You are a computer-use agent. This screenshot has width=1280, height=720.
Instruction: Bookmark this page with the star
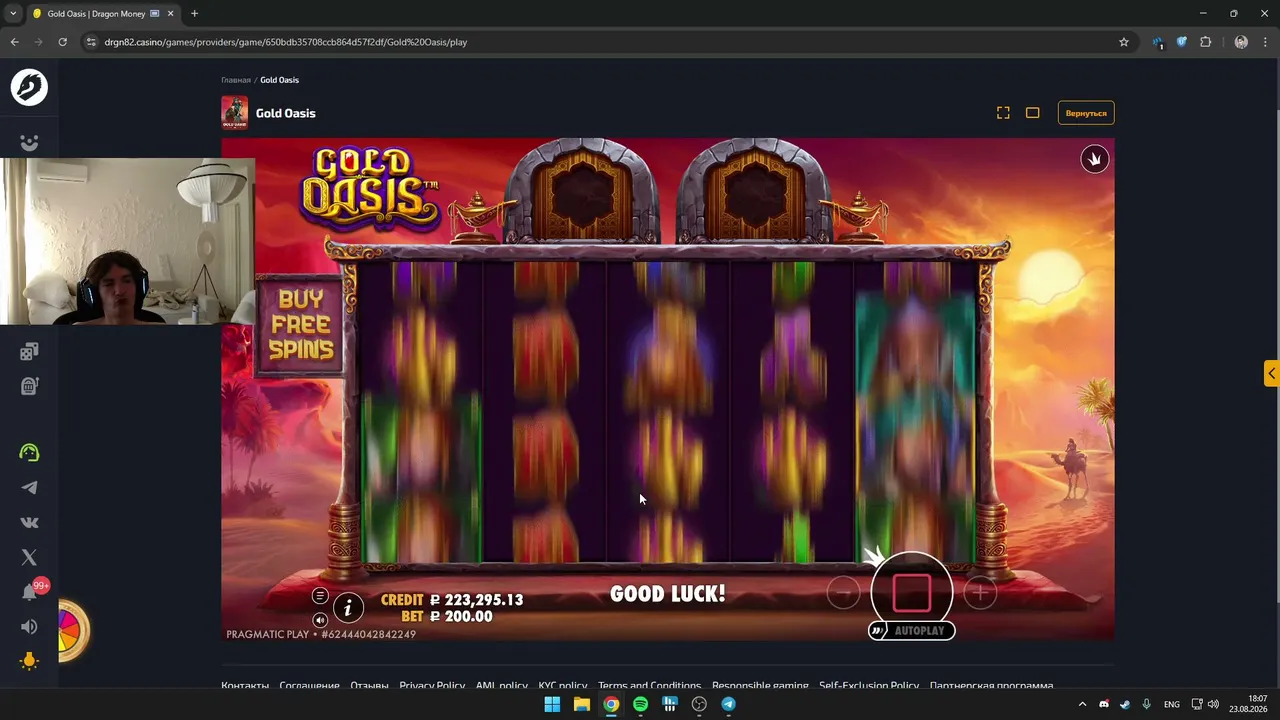point(1124,42)
